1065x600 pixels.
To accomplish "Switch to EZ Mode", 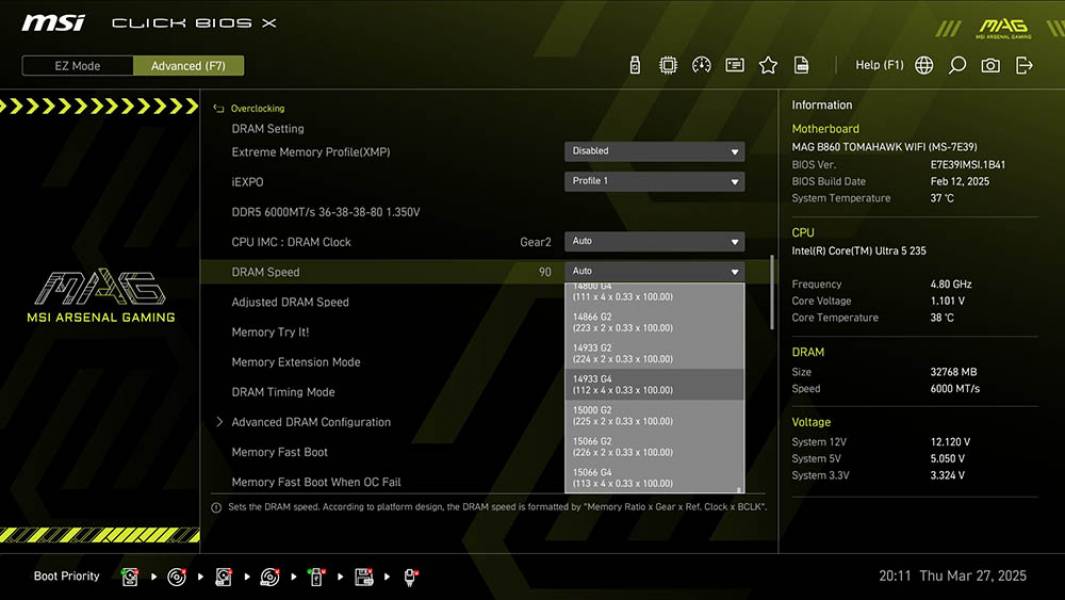I will [x=77, y=66].
